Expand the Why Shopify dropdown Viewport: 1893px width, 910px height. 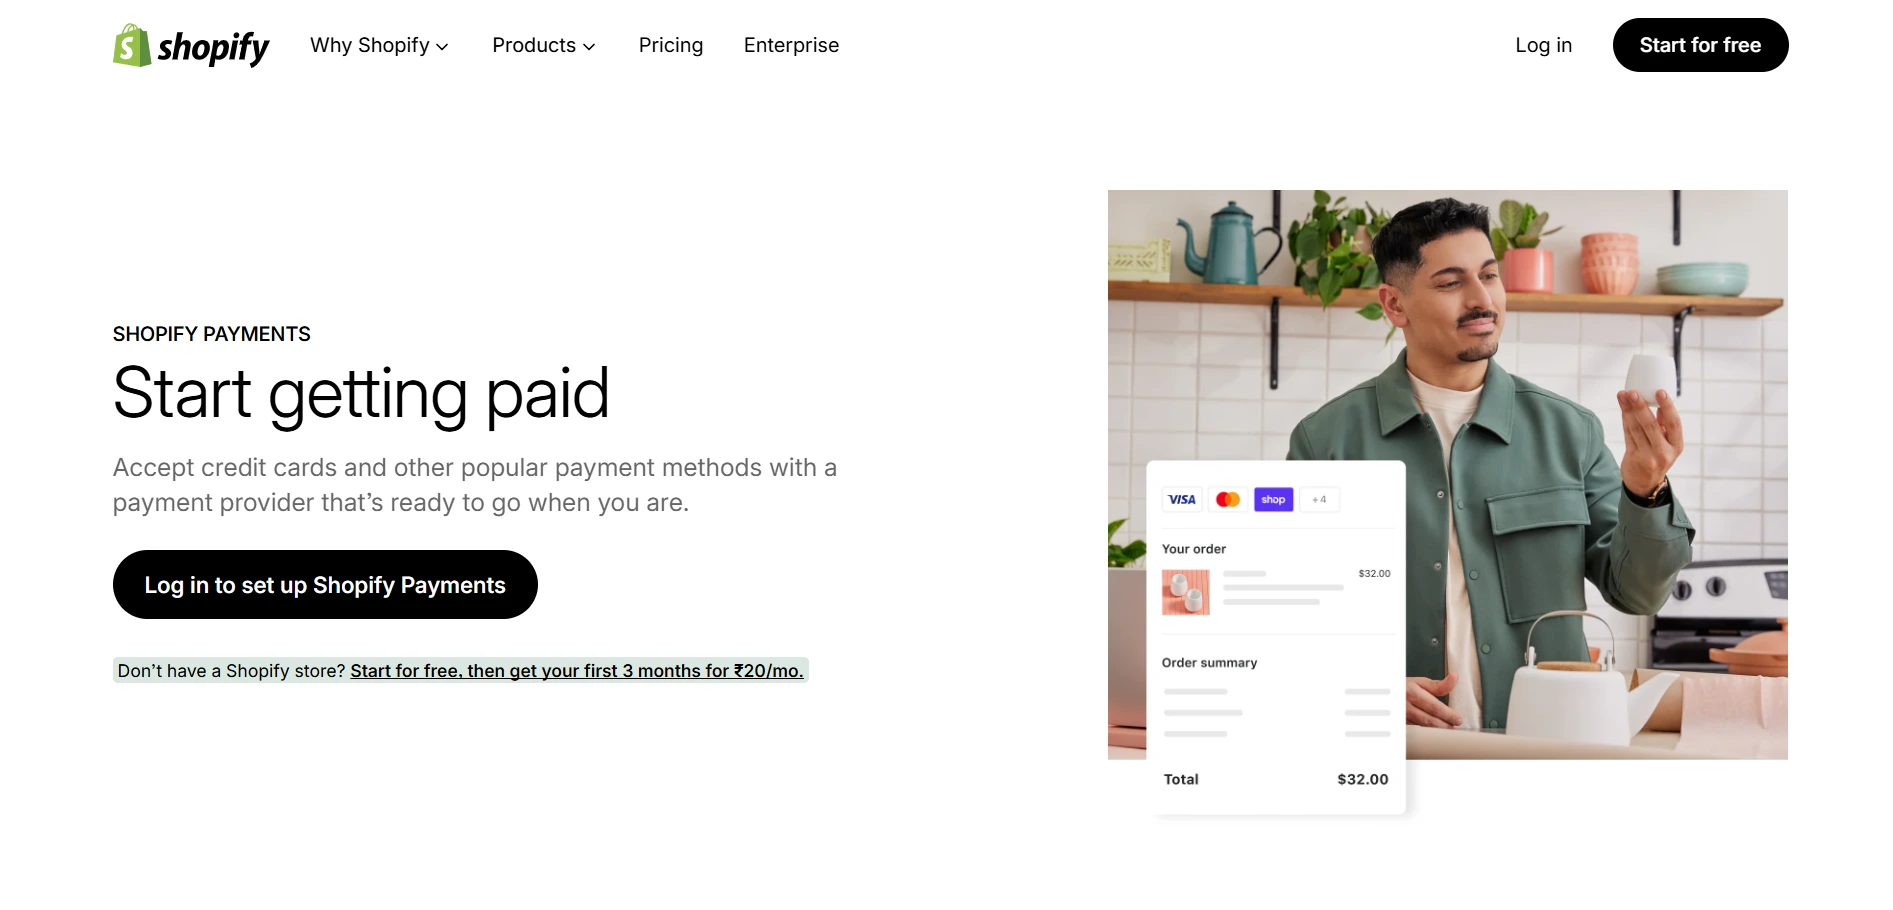coord(380,45)
